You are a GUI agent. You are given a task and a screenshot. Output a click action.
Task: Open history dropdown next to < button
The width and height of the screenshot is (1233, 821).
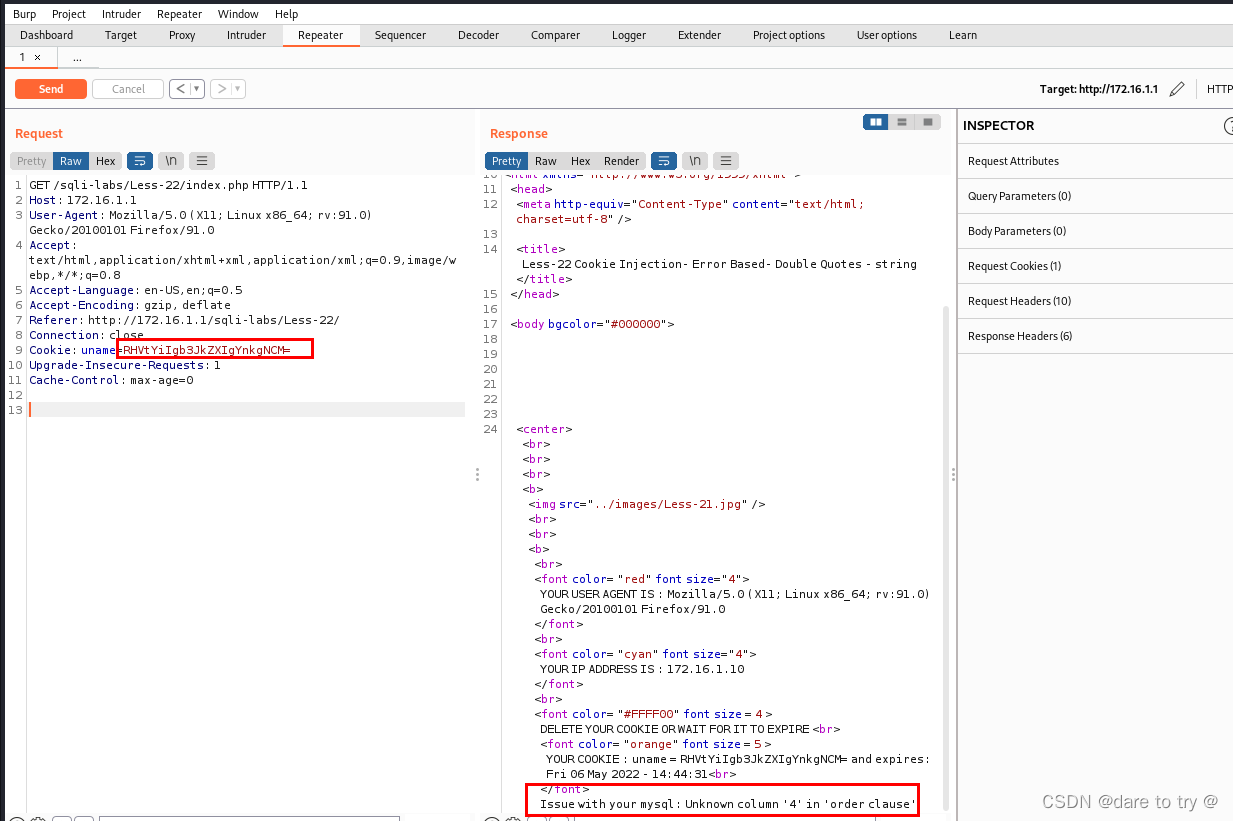(197, 89)
